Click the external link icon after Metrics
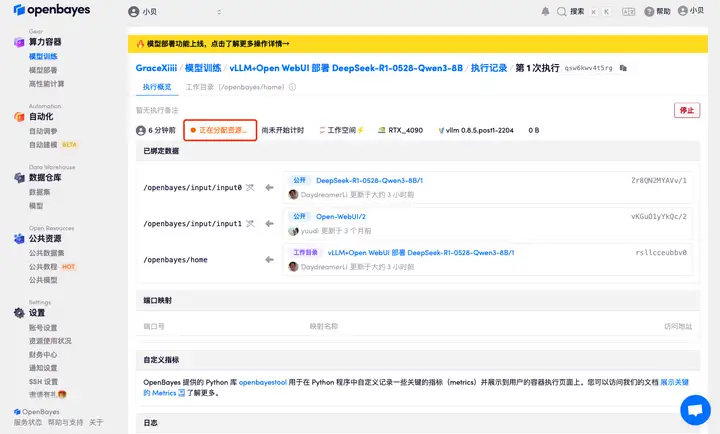Image resolution: width=720 pixels, height=434 pixels. [181, 393]
